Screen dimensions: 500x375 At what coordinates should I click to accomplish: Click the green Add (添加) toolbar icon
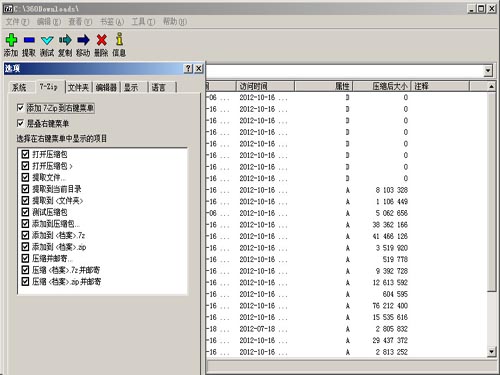(11, 40)
